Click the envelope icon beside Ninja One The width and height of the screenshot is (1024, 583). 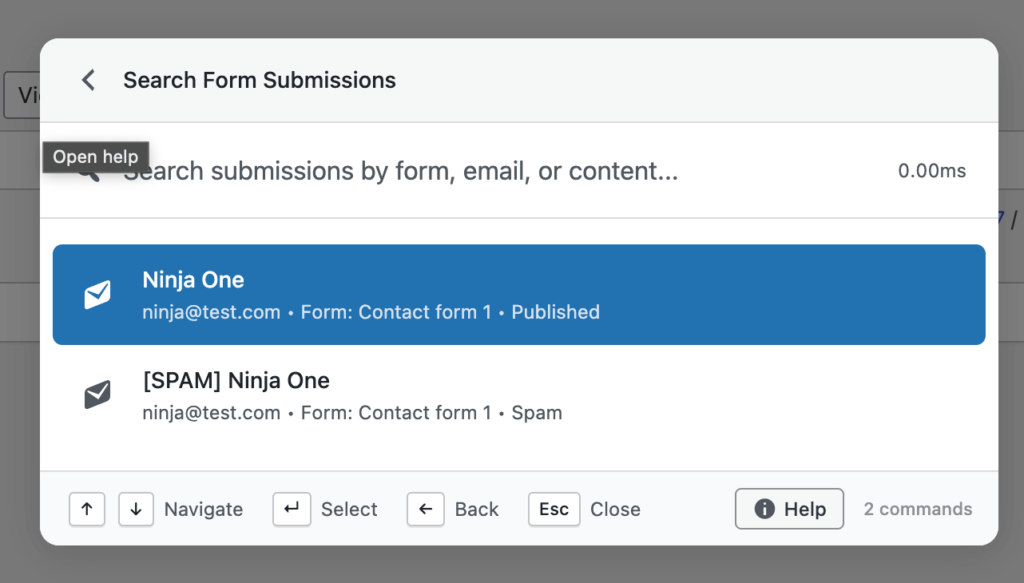pos(96,294)
